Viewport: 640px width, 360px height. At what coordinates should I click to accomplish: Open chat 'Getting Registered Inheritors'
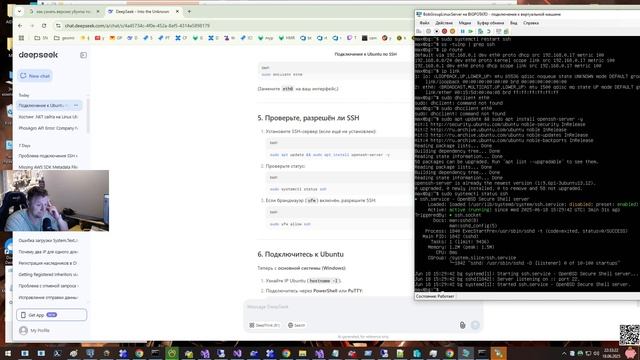click(48, 275)
